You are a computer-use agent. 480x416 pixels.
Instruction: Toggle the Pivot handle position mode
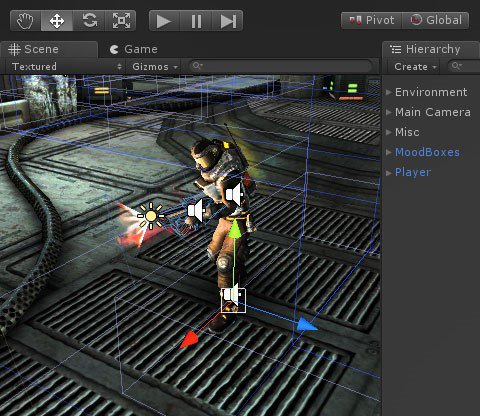(x=372, y=20)
